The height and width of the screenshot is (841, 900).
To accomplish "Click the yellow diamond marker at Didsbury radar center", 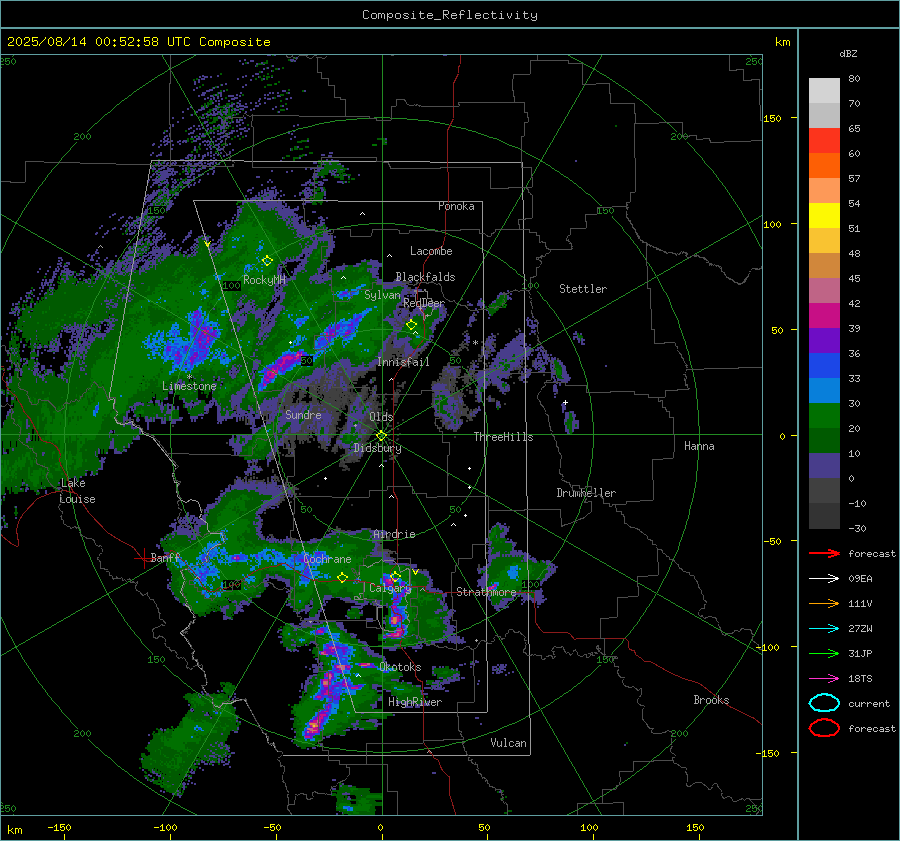I will point(382,436).
